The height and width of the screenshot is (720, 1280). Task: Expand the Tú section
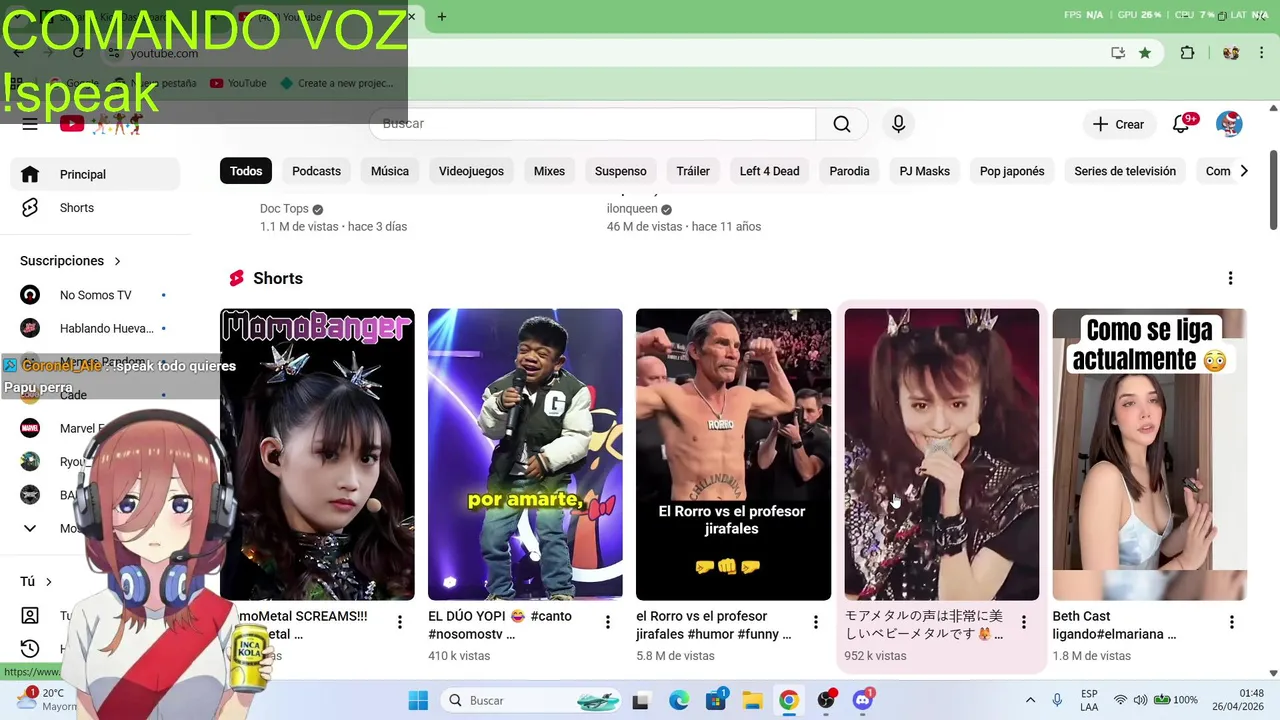click(x=36, y=581)
